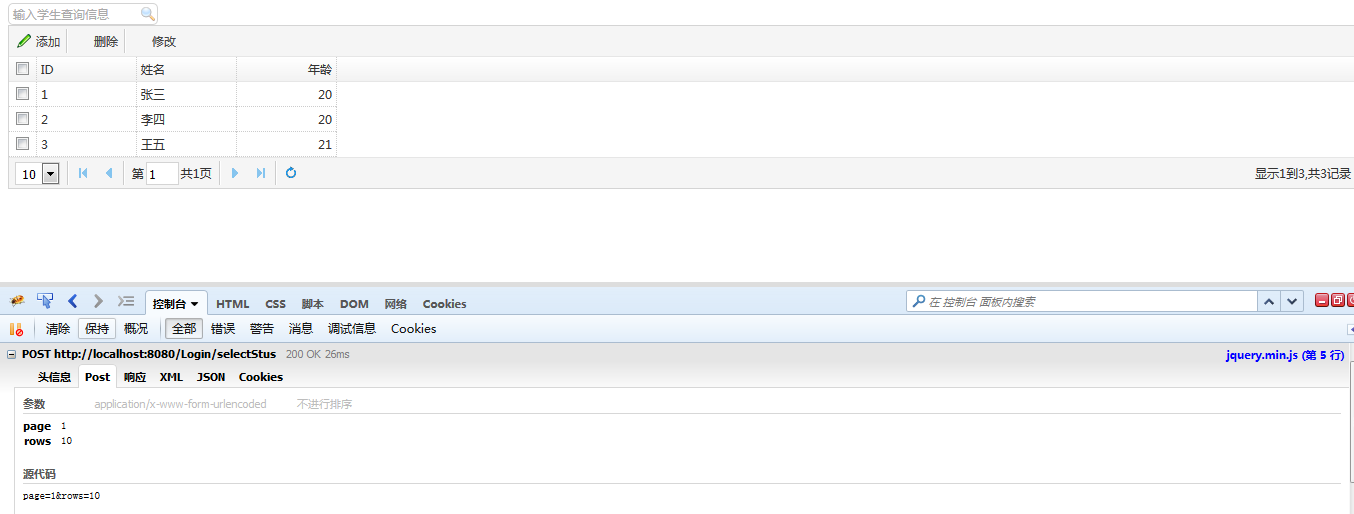Click the search magnifier icon in query box

coord(148,14)
